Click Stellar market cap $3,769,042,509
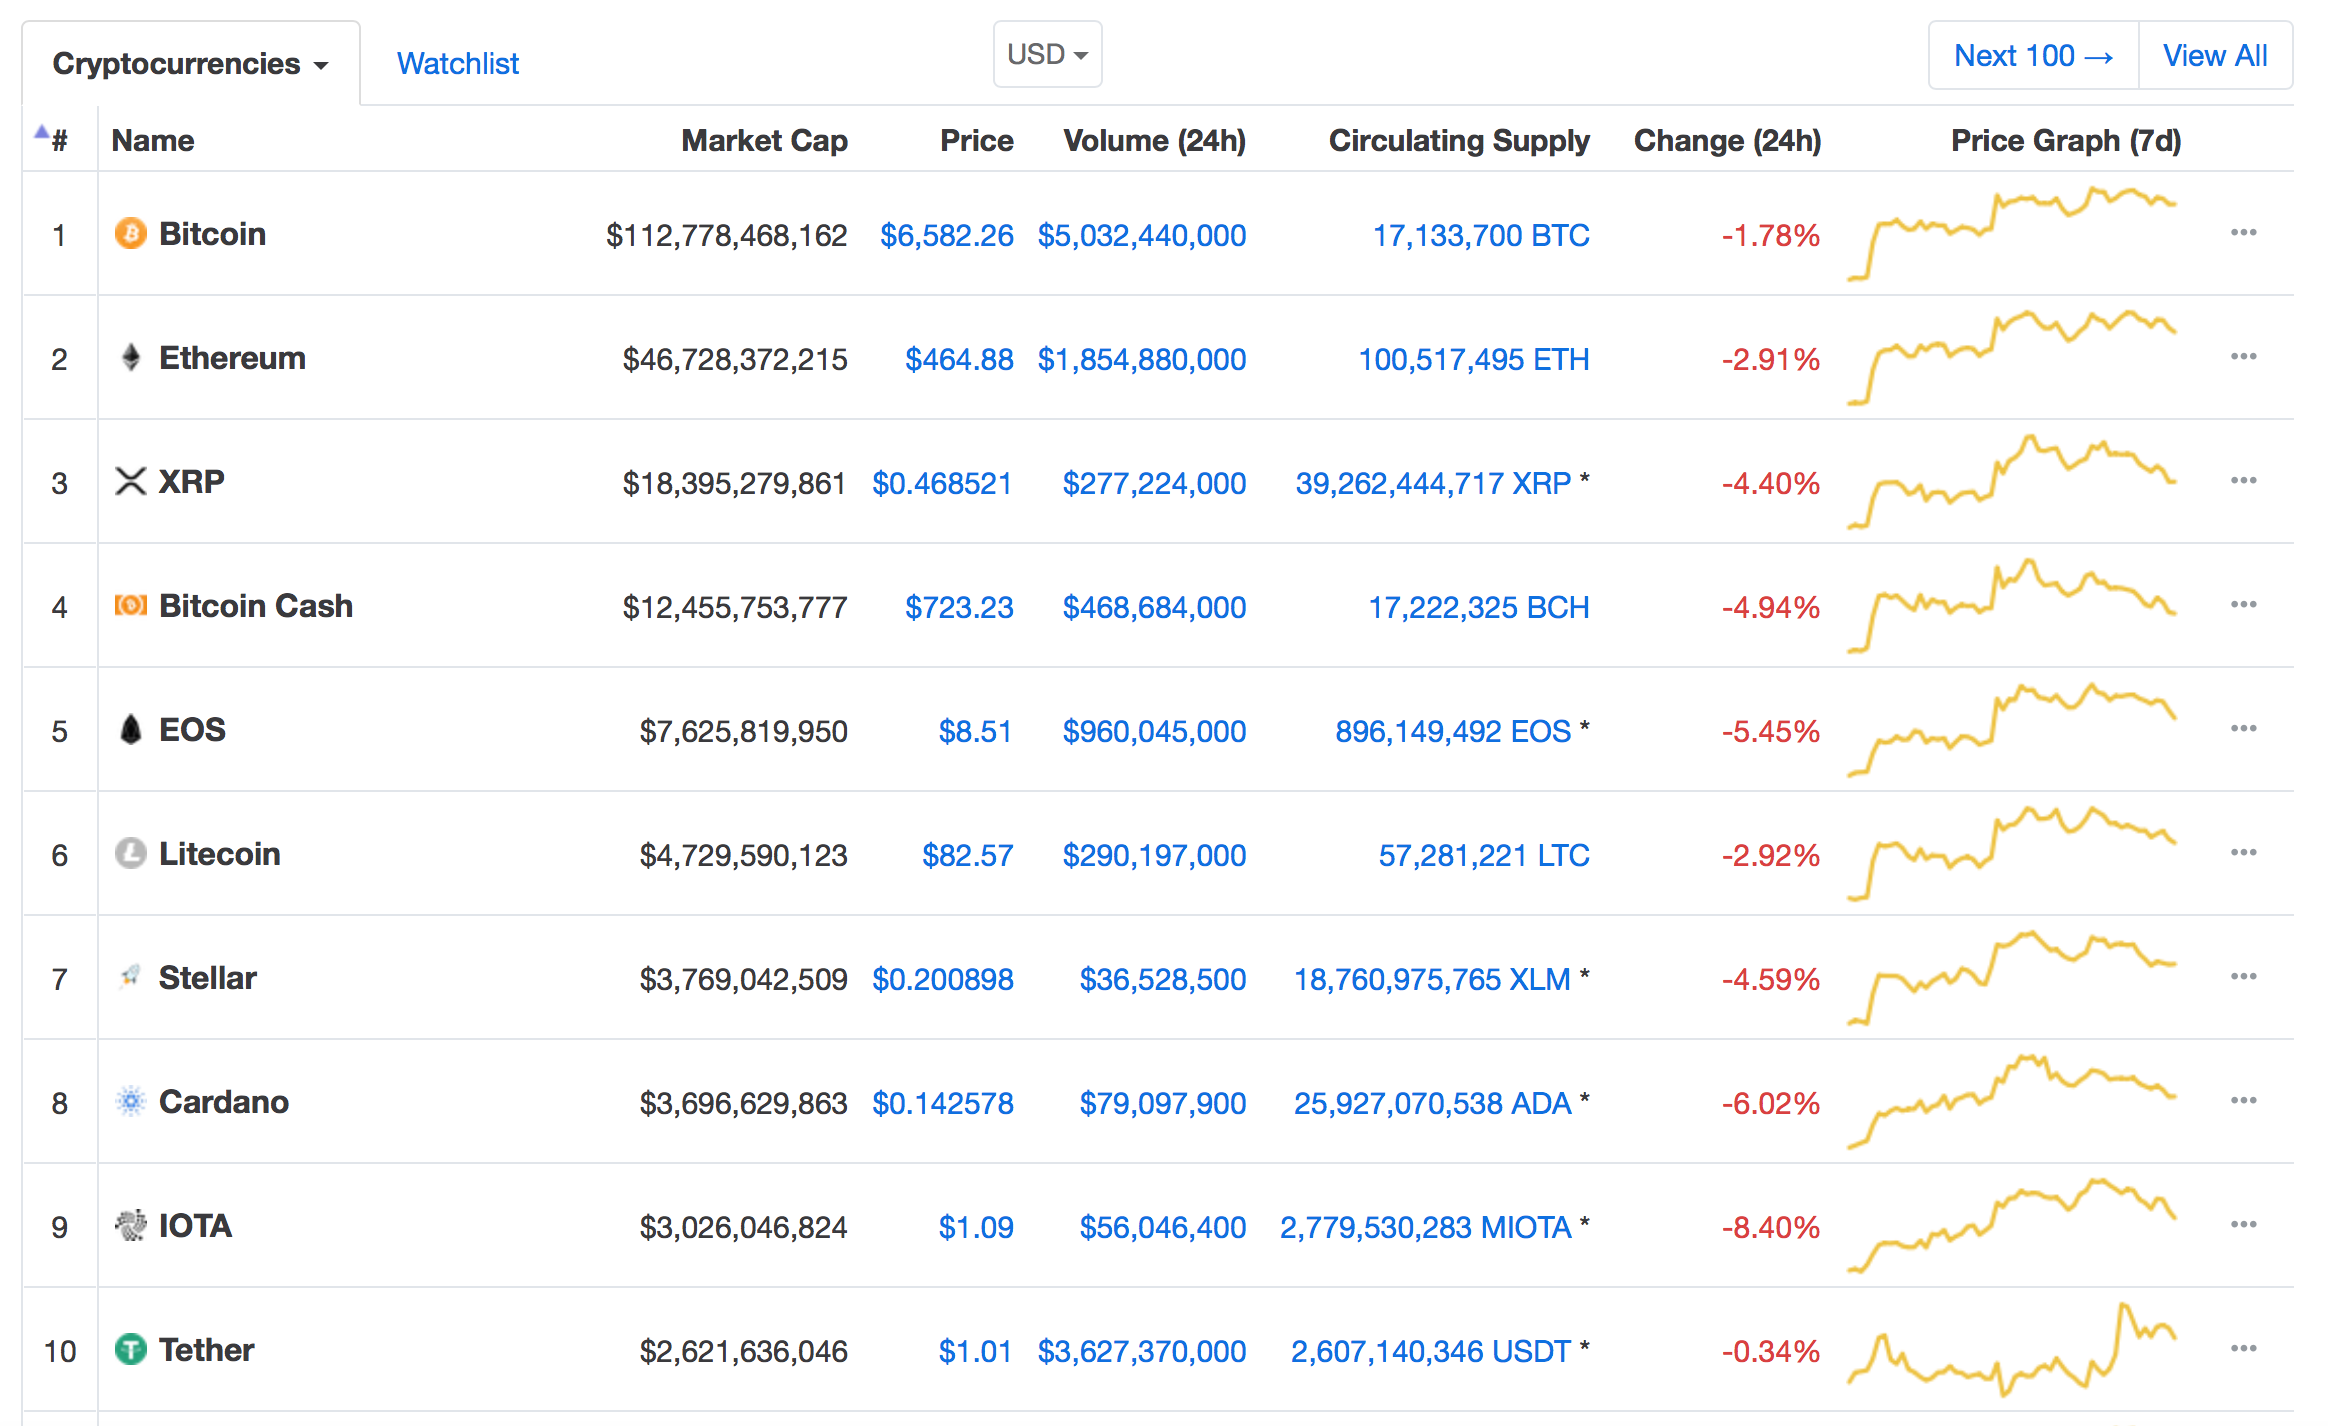Screen dimensions: 2328x1426 tap(743, 979)
